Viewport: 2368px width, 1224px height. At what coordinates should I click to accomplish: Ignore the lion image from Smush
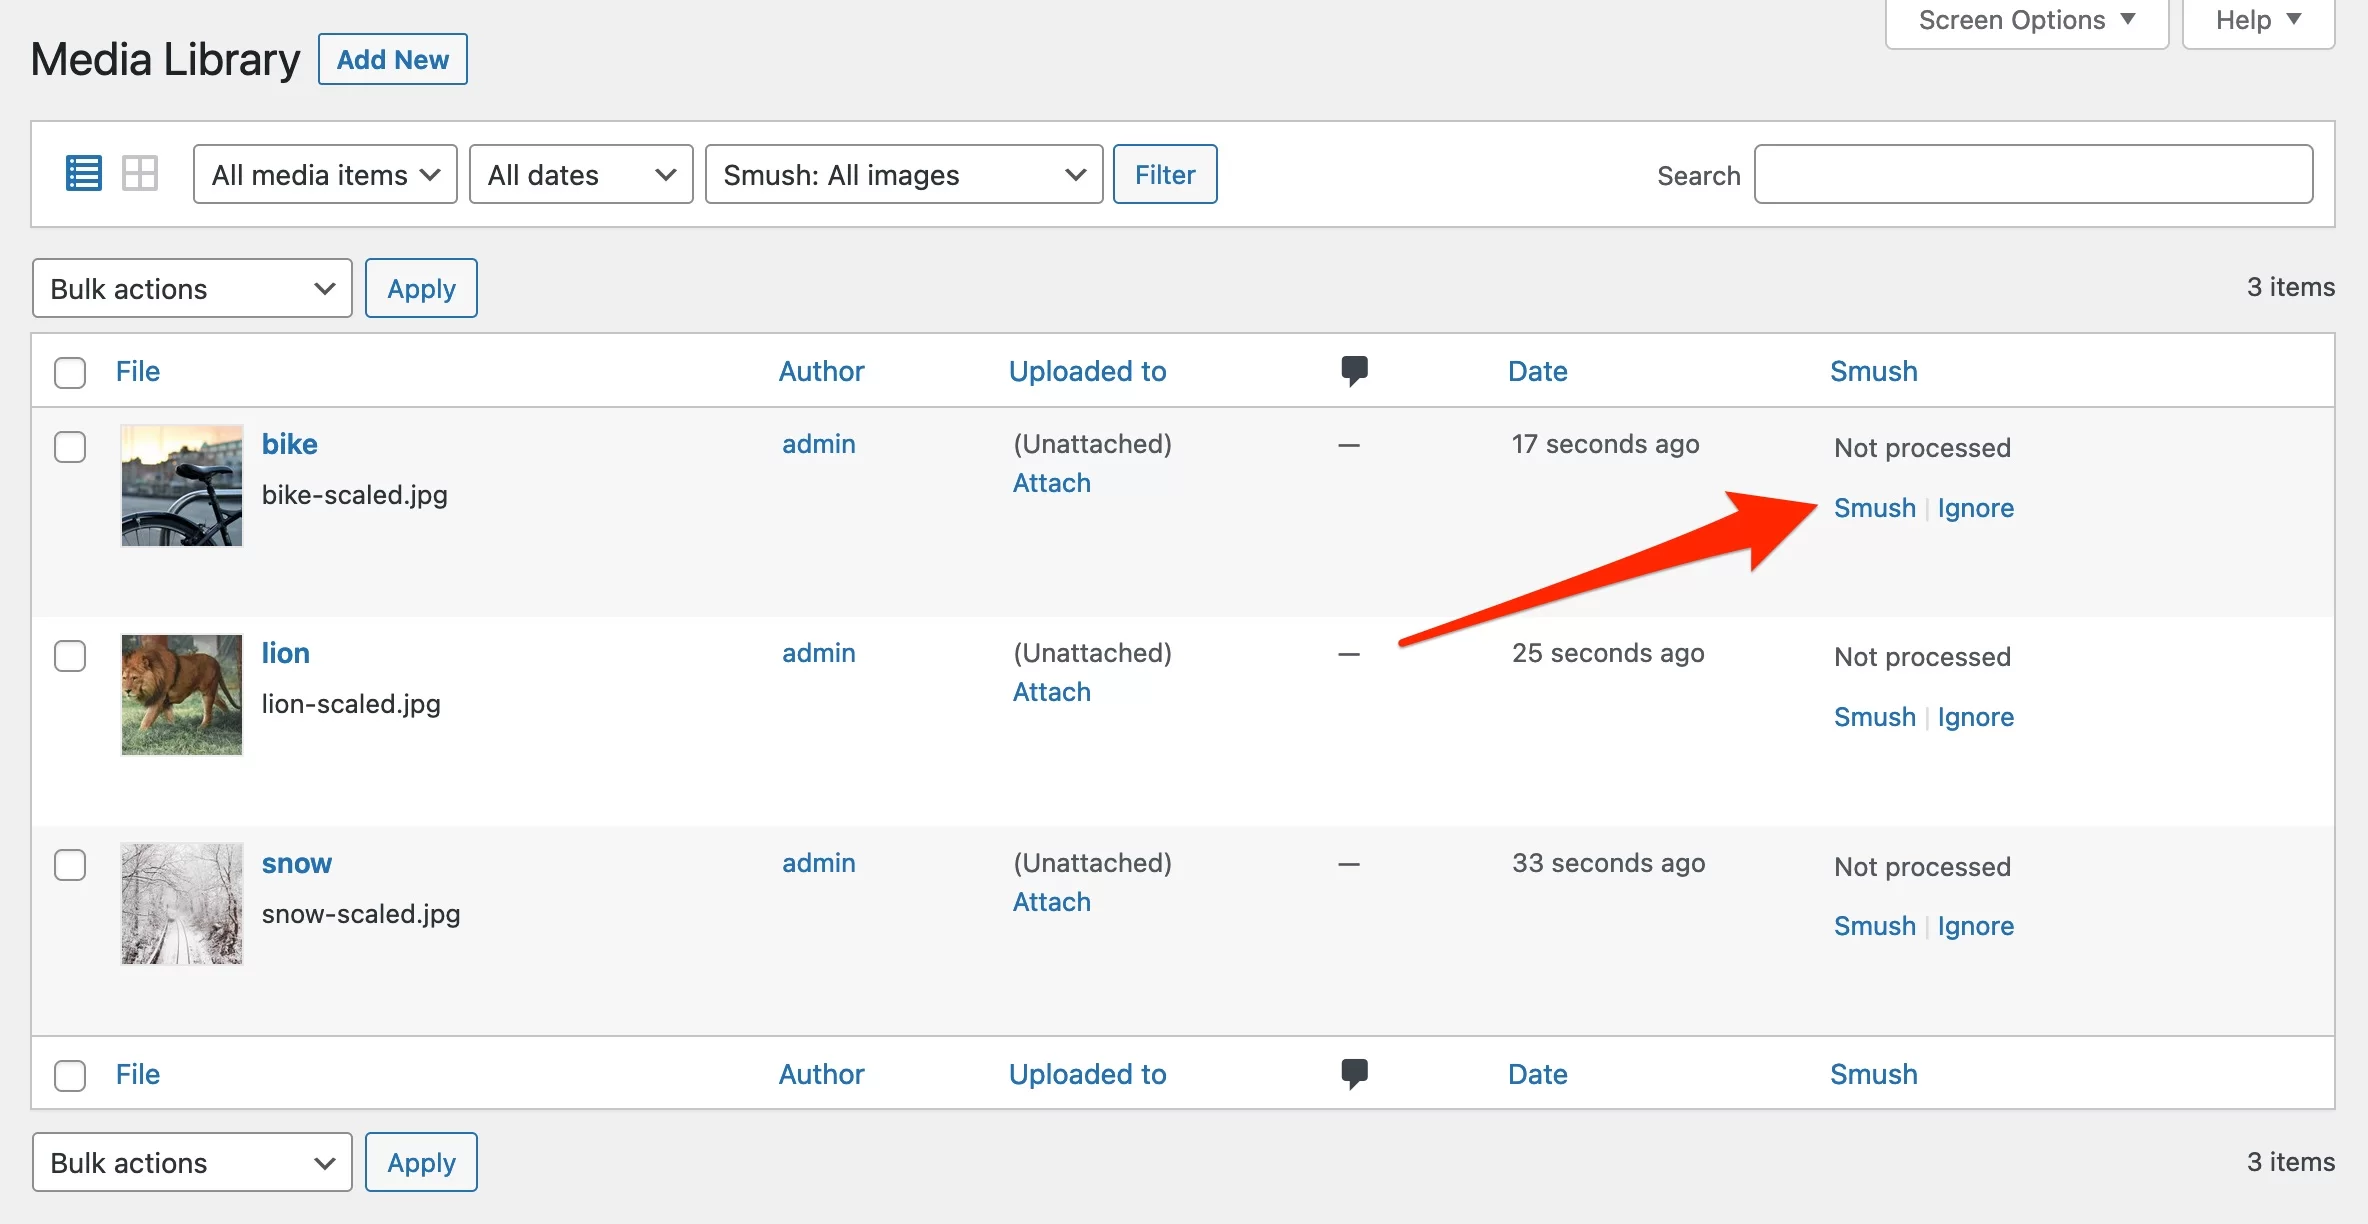tap(1975, 717)
